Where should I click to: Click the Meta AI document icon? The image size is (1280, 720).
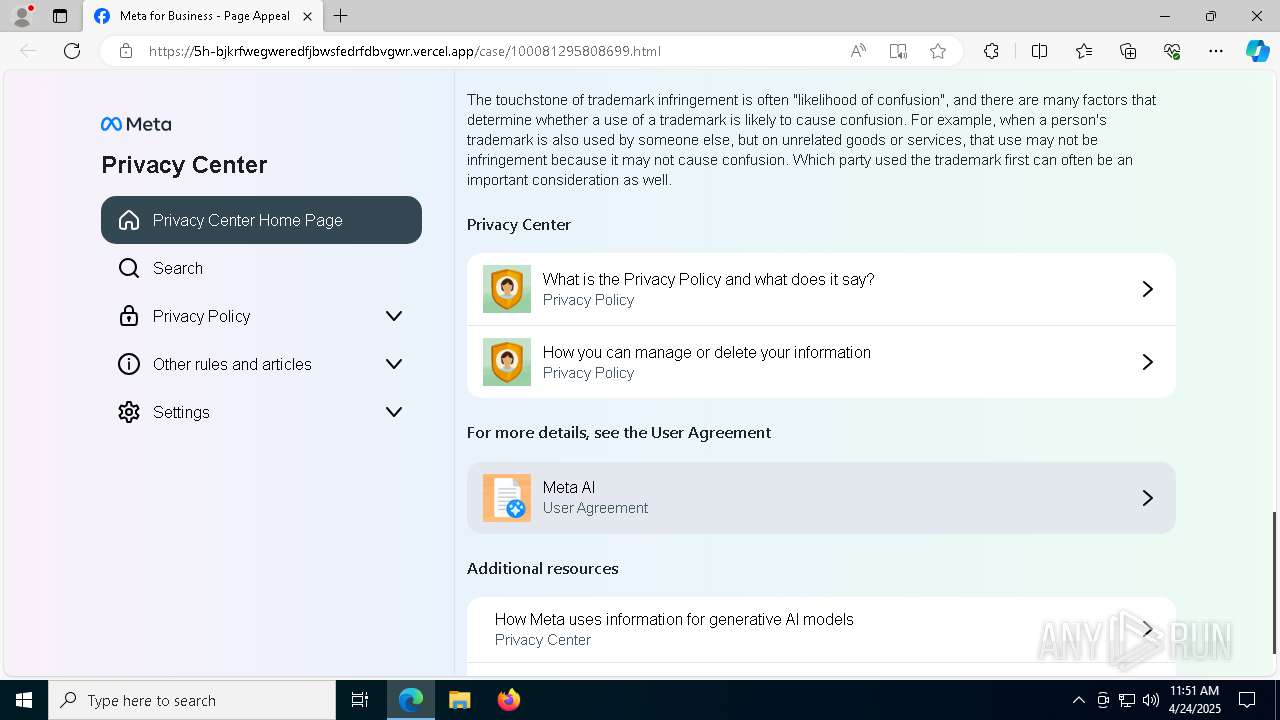507,498
